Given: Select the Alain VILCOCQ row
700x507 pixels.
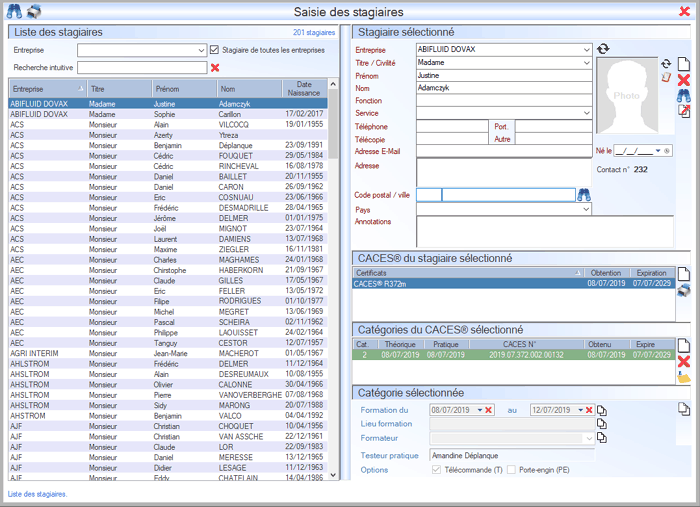Looking at the screenshot, I should 168,125.
